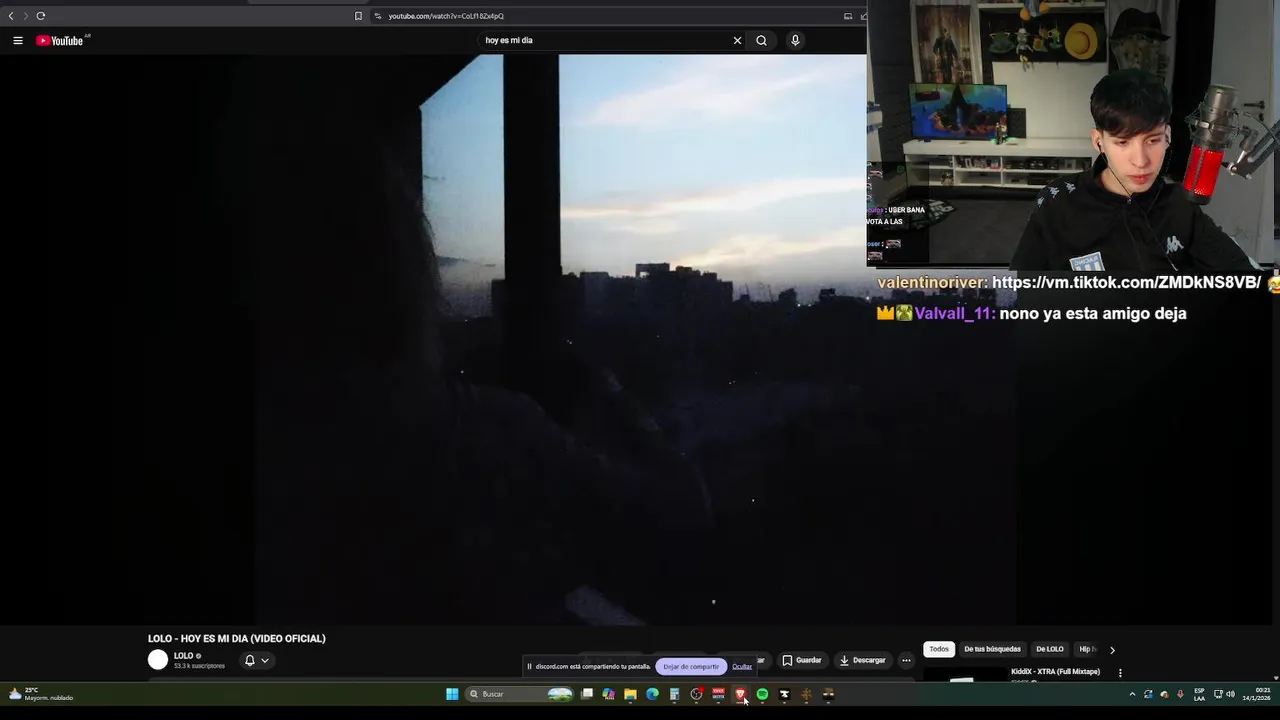Open site settings icon in address bar
The height and width of the screenshot is (720, 1280).
click(378, 16)
